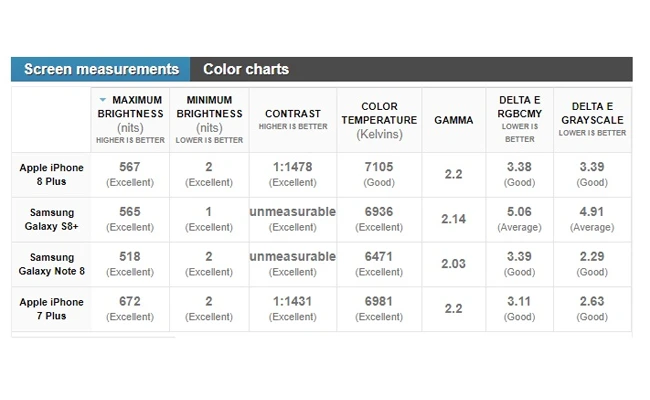The width and height of the screenshot is (650, 400).
Task: Click the Gamma column header
Action: click(453, 119)
